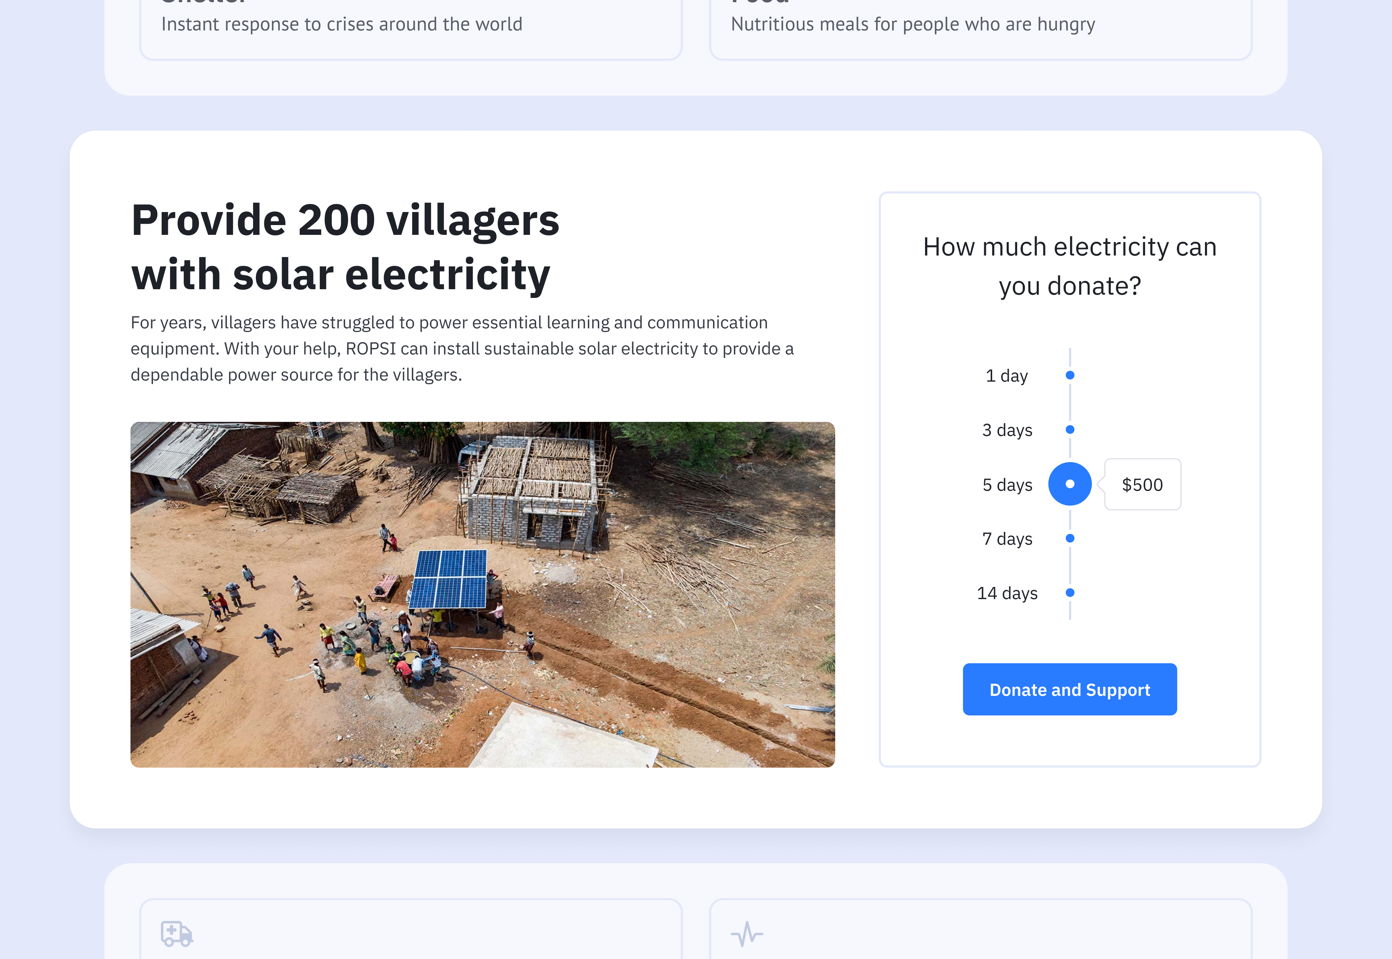Open the 'Shelter' crisis response card
Screen dimensions: 1392x959
pyautogui.click(x=410, y=24)
